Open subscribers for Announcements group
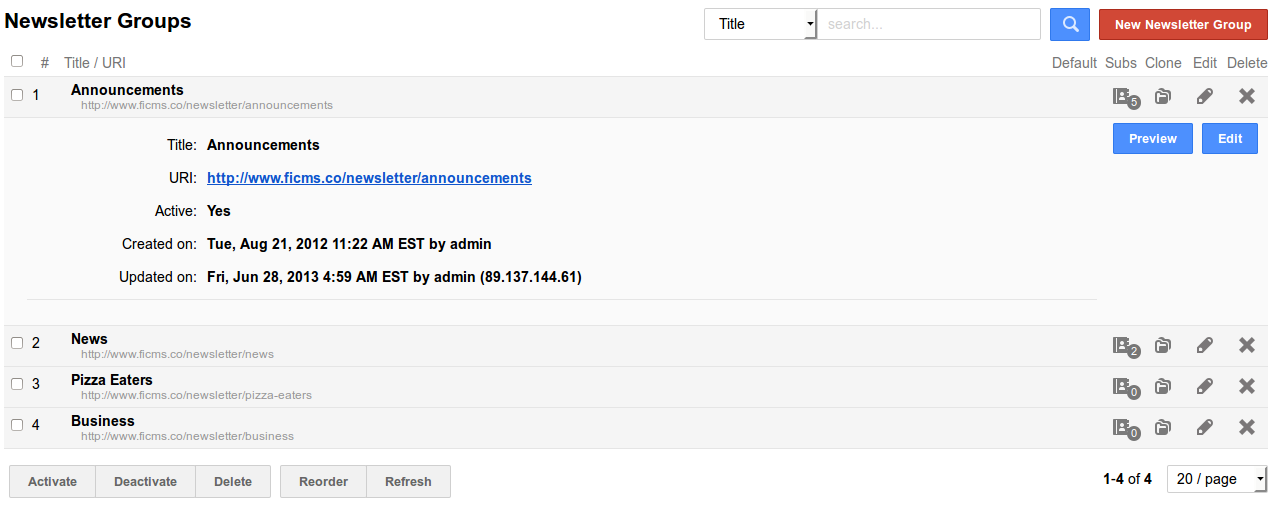The height and width of the screenshot is (510, 1273). coord(1125,97)
